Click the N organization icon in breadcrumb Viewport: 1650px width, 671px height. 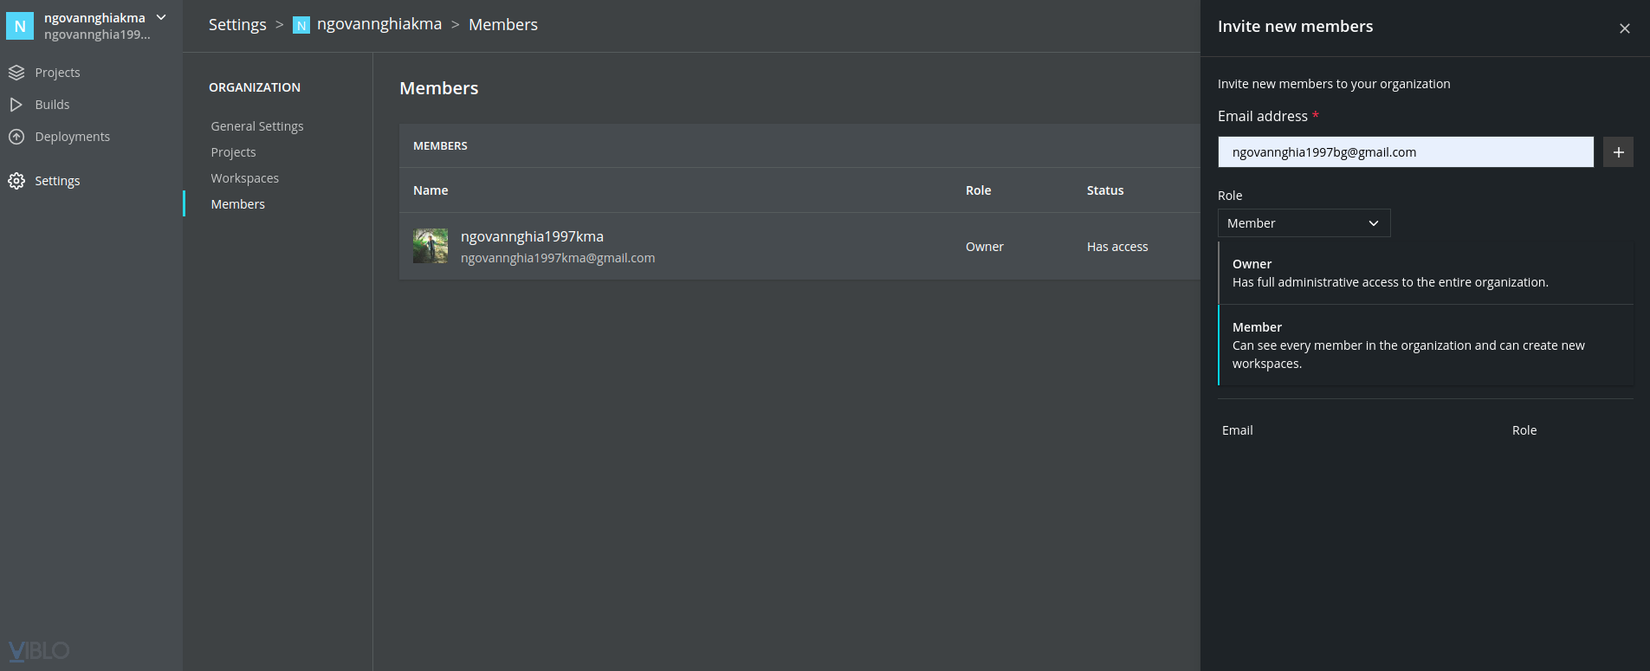point(301,25)
